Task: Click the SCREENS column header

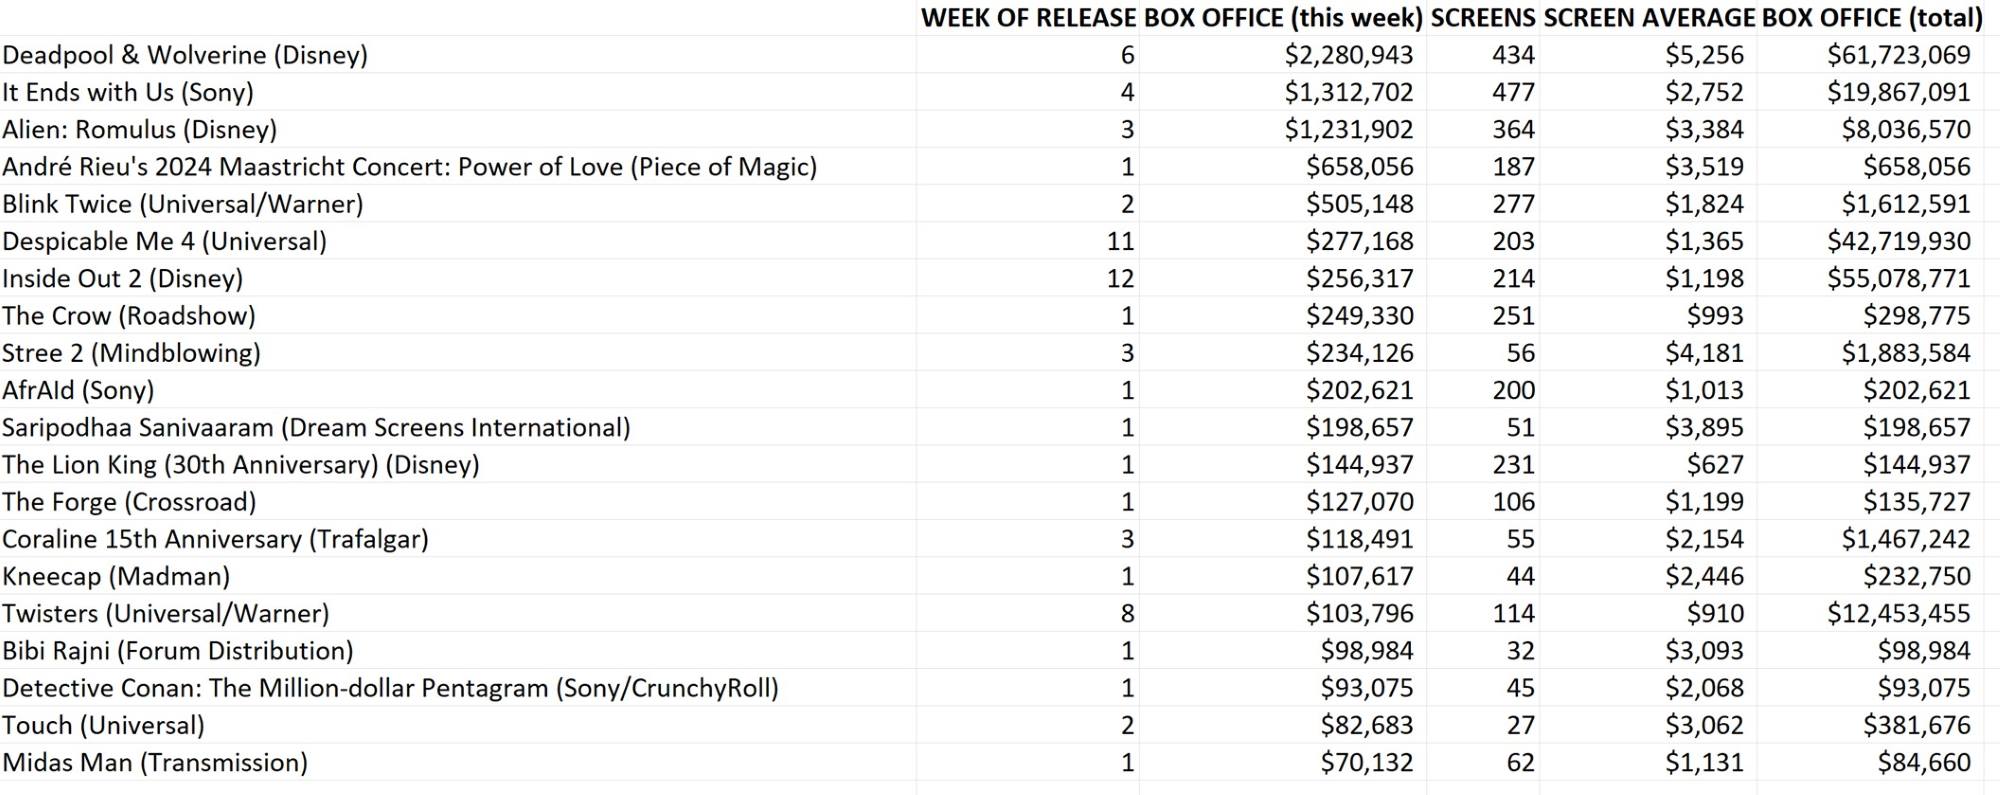Action: point(1483,18)
